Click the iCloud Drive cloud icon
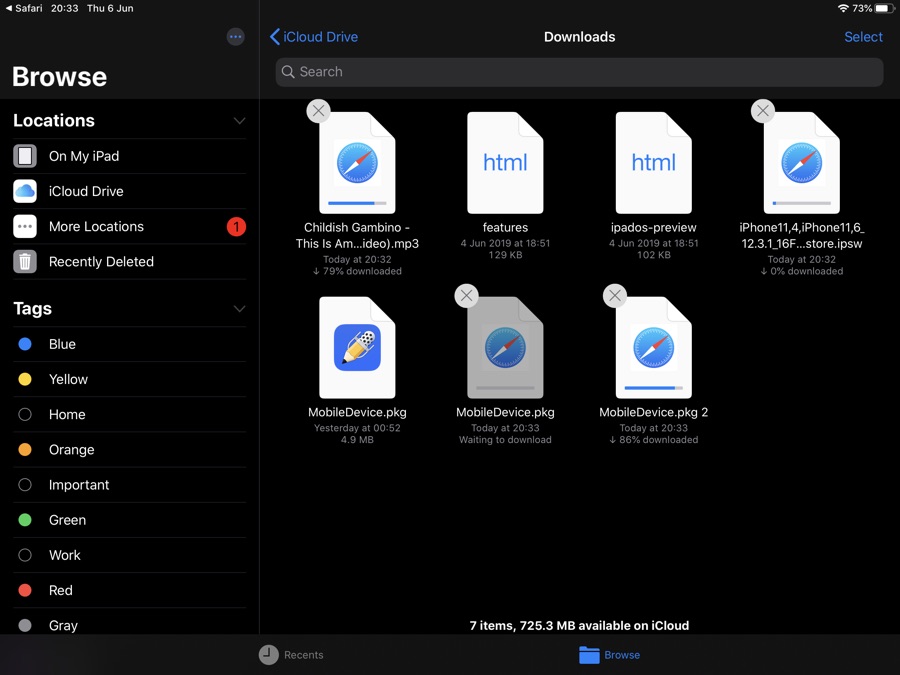Image resolution: width=900 pixels, height=675 pixels. [x=25, y=191]
